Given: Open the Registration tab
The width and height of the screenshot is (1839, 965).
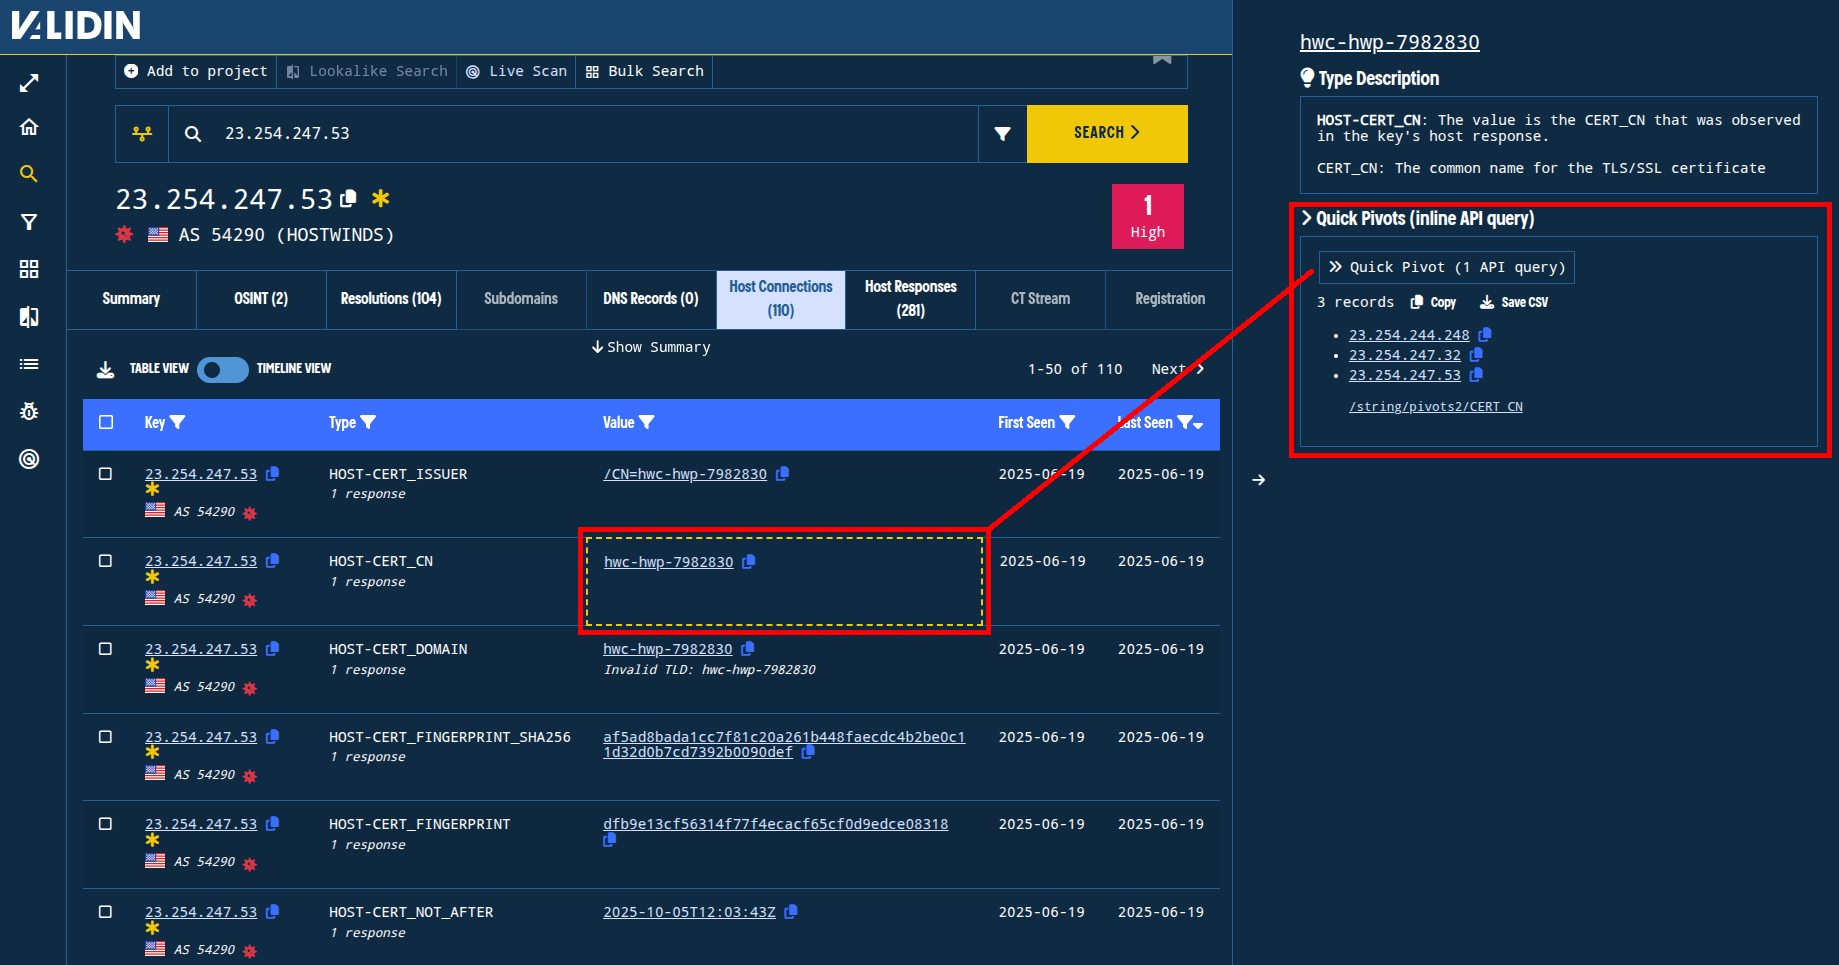Looking at the screenshot, I should pyautogui.click(x=1169, y=299).
